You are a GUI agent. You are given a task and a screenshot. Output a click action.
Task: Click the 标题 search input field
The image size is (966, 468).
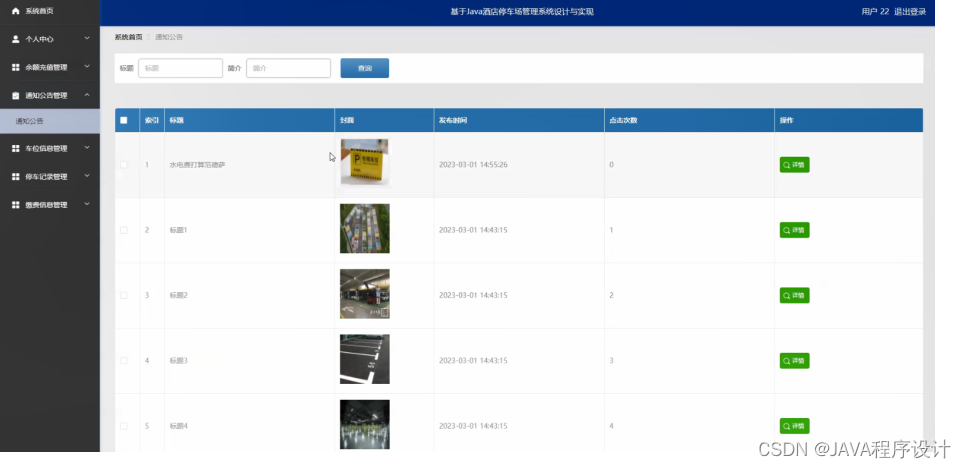(x=181, y=68)
